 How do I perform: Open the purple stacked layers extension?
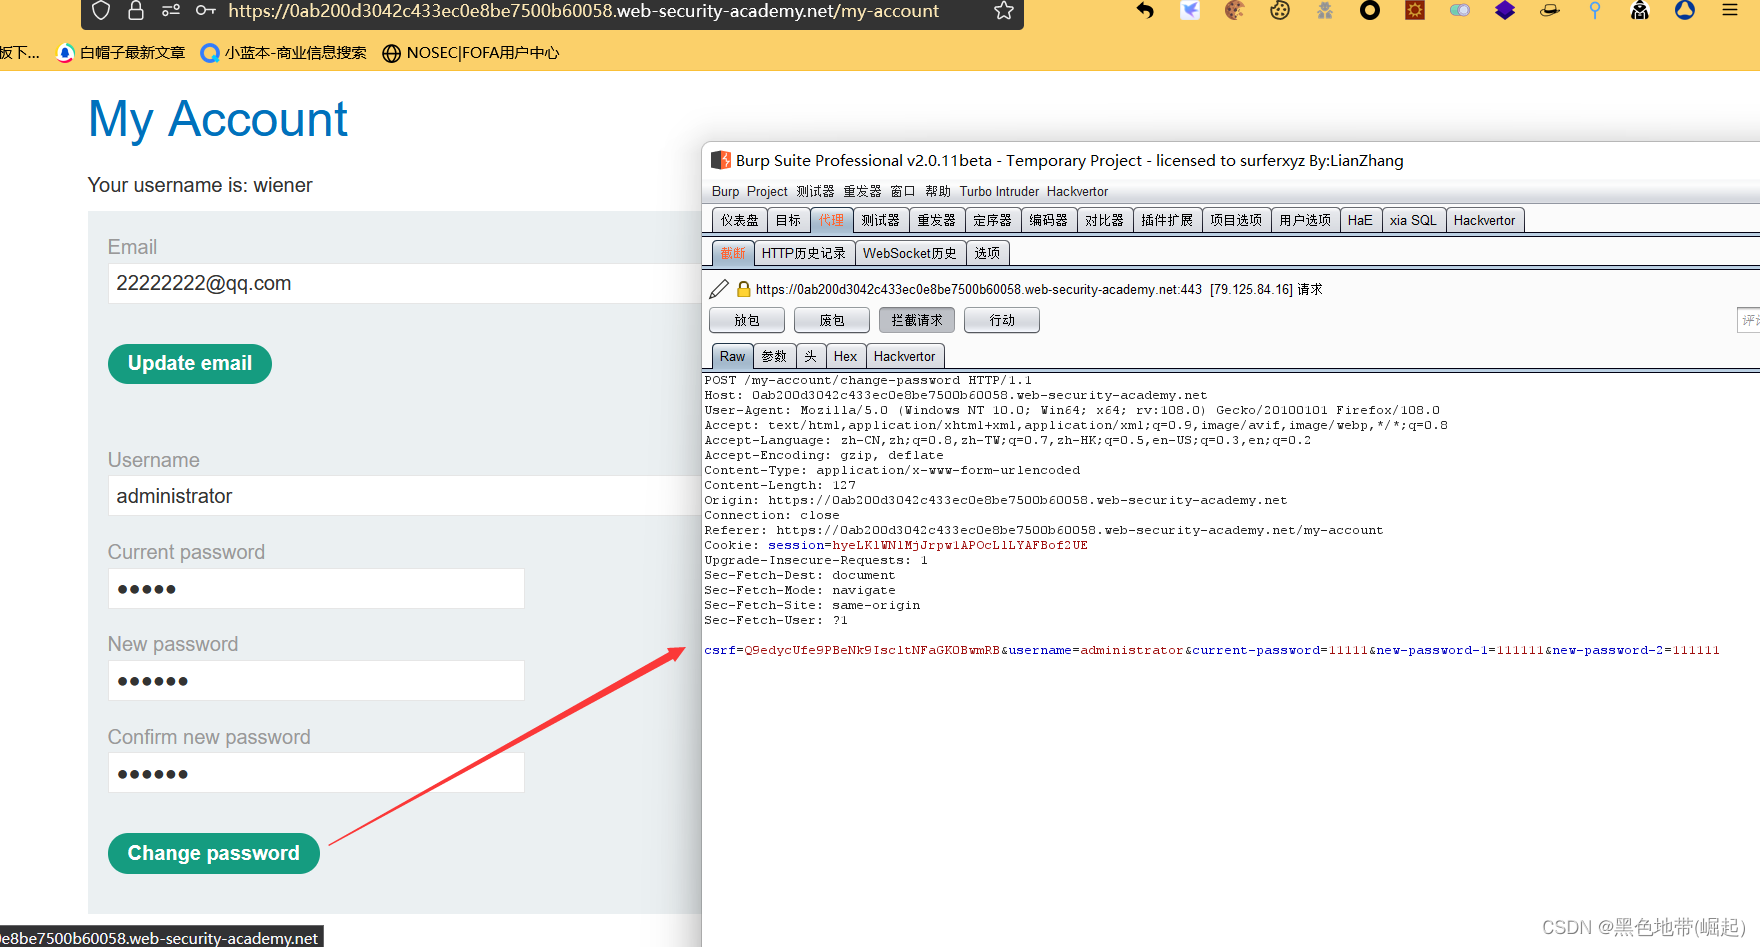pyautogui.click(x=1505, y=11)
